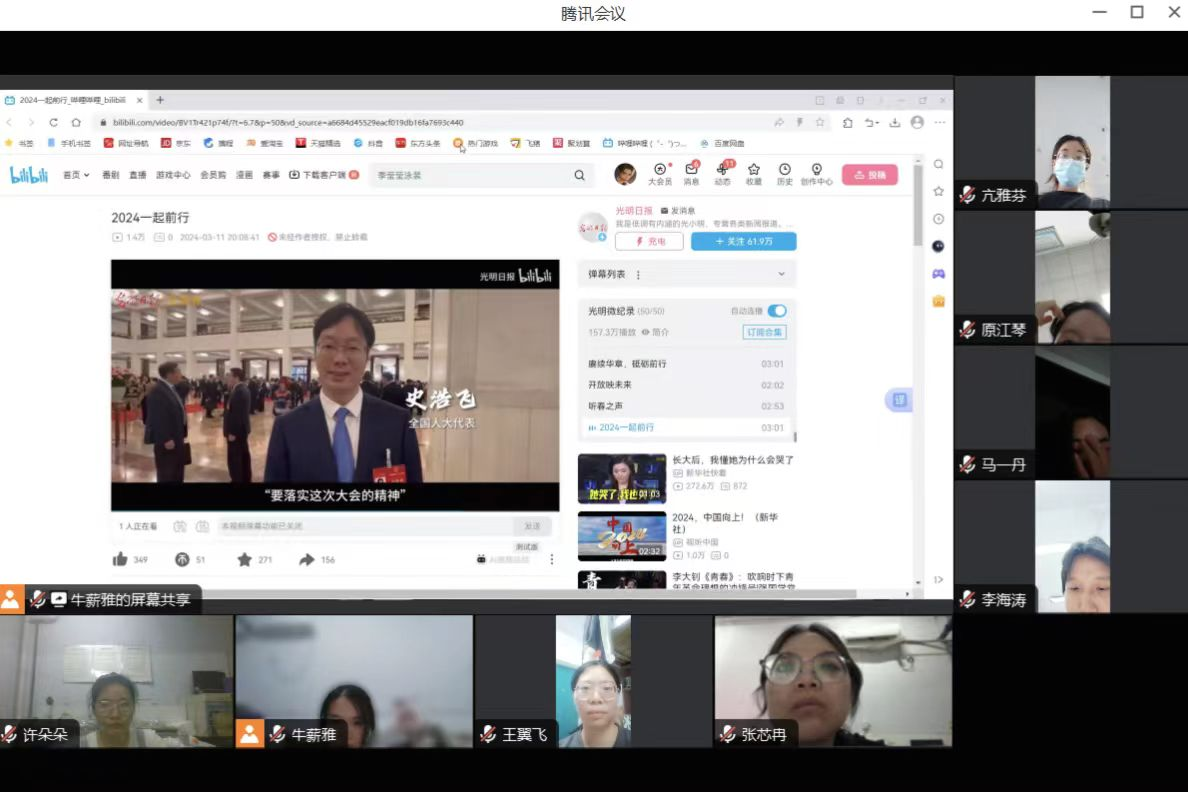
Task: Select 番剧 in the Bilibili navigation bar
Action: point(110,175)
